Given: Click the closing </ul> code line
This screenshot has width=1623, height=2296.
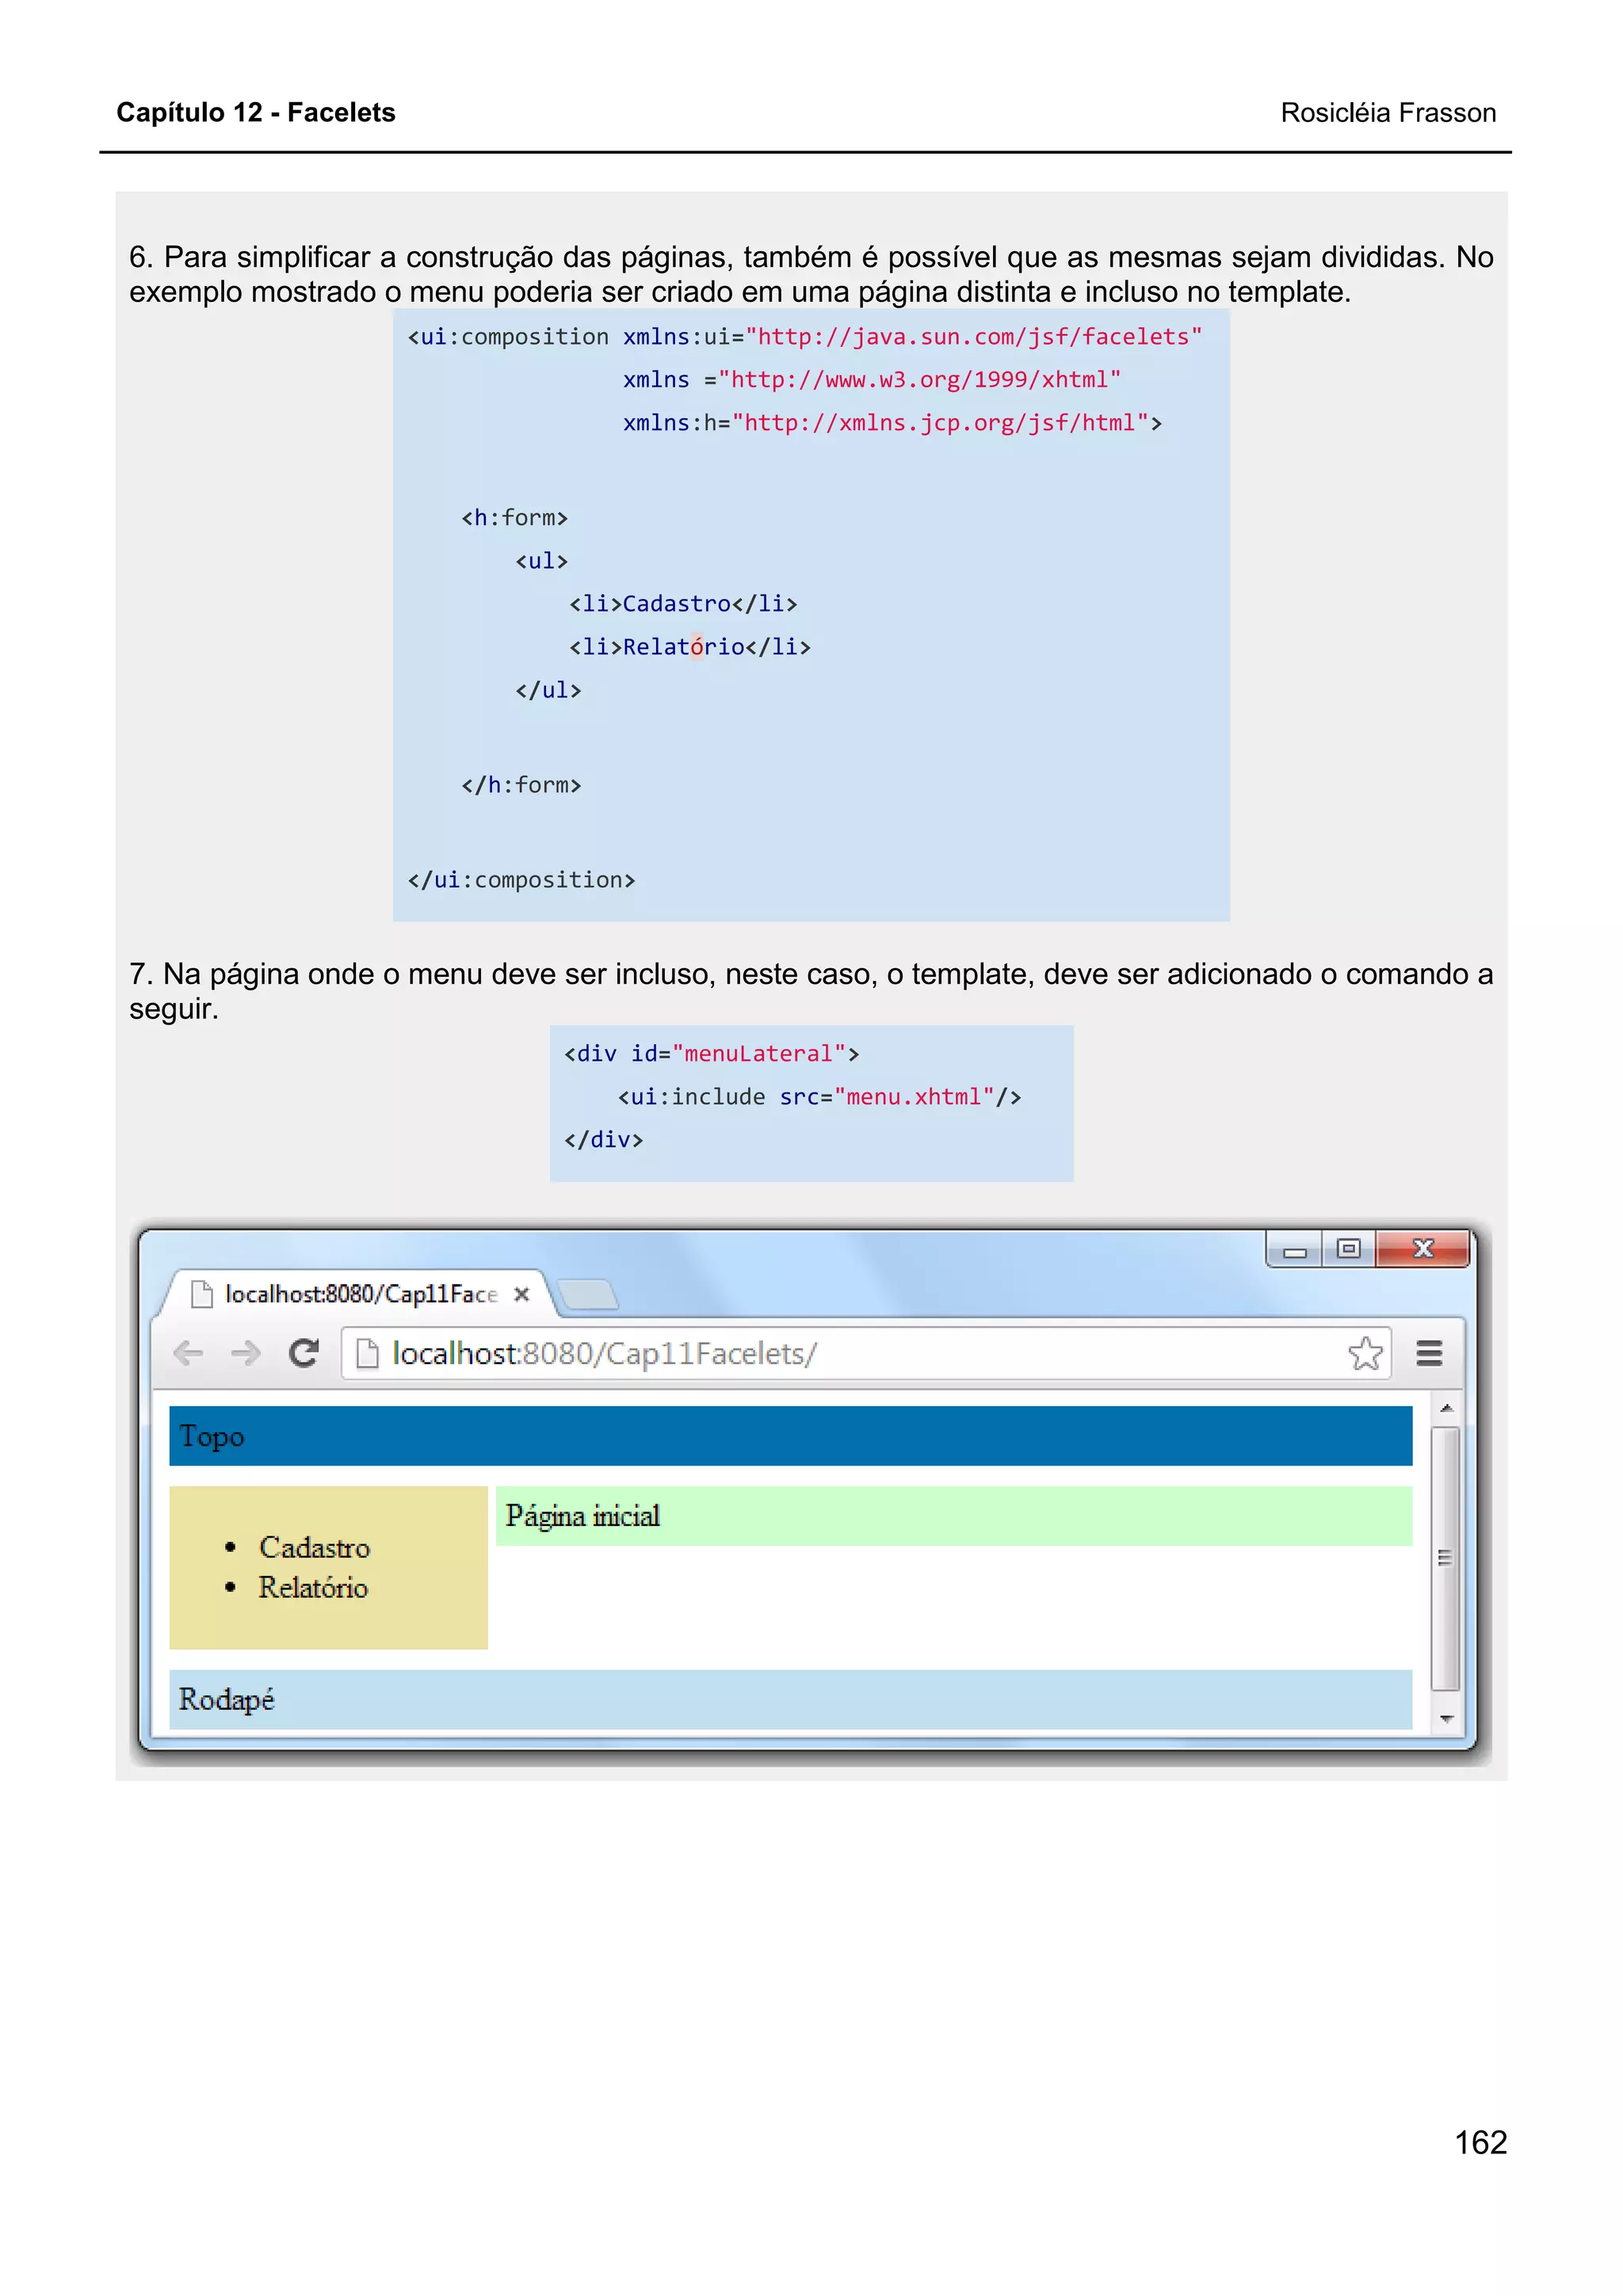Looking at the screenshot, I should pyautogui.click(x=548, y=690).
